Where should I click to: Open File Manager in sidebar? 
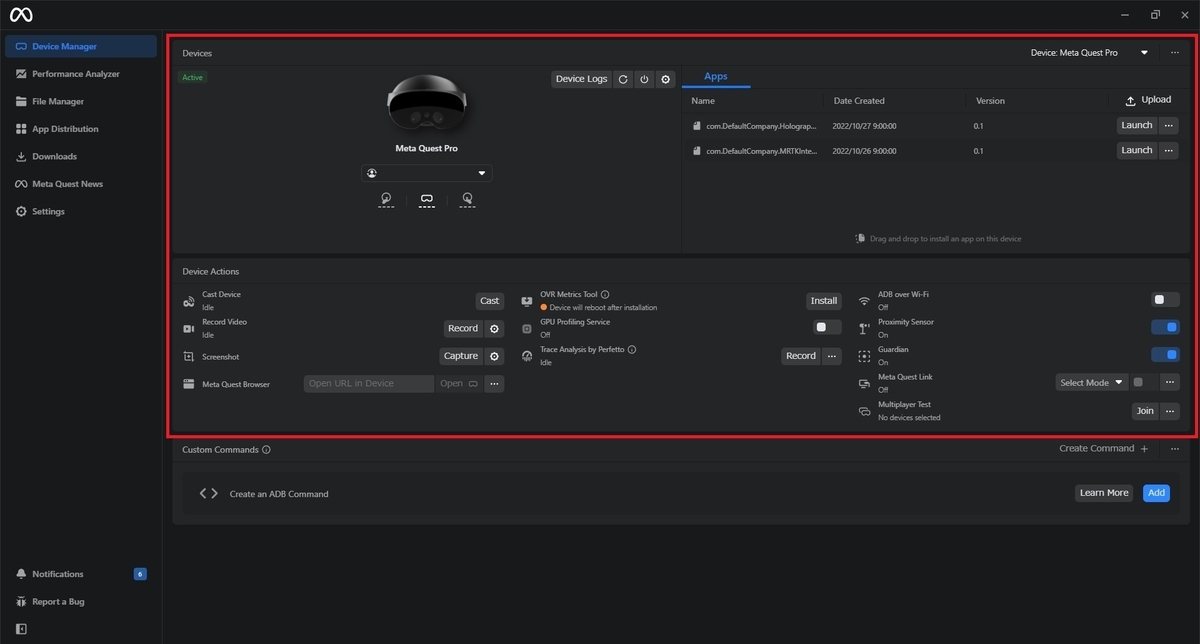(x=81, y=101)
